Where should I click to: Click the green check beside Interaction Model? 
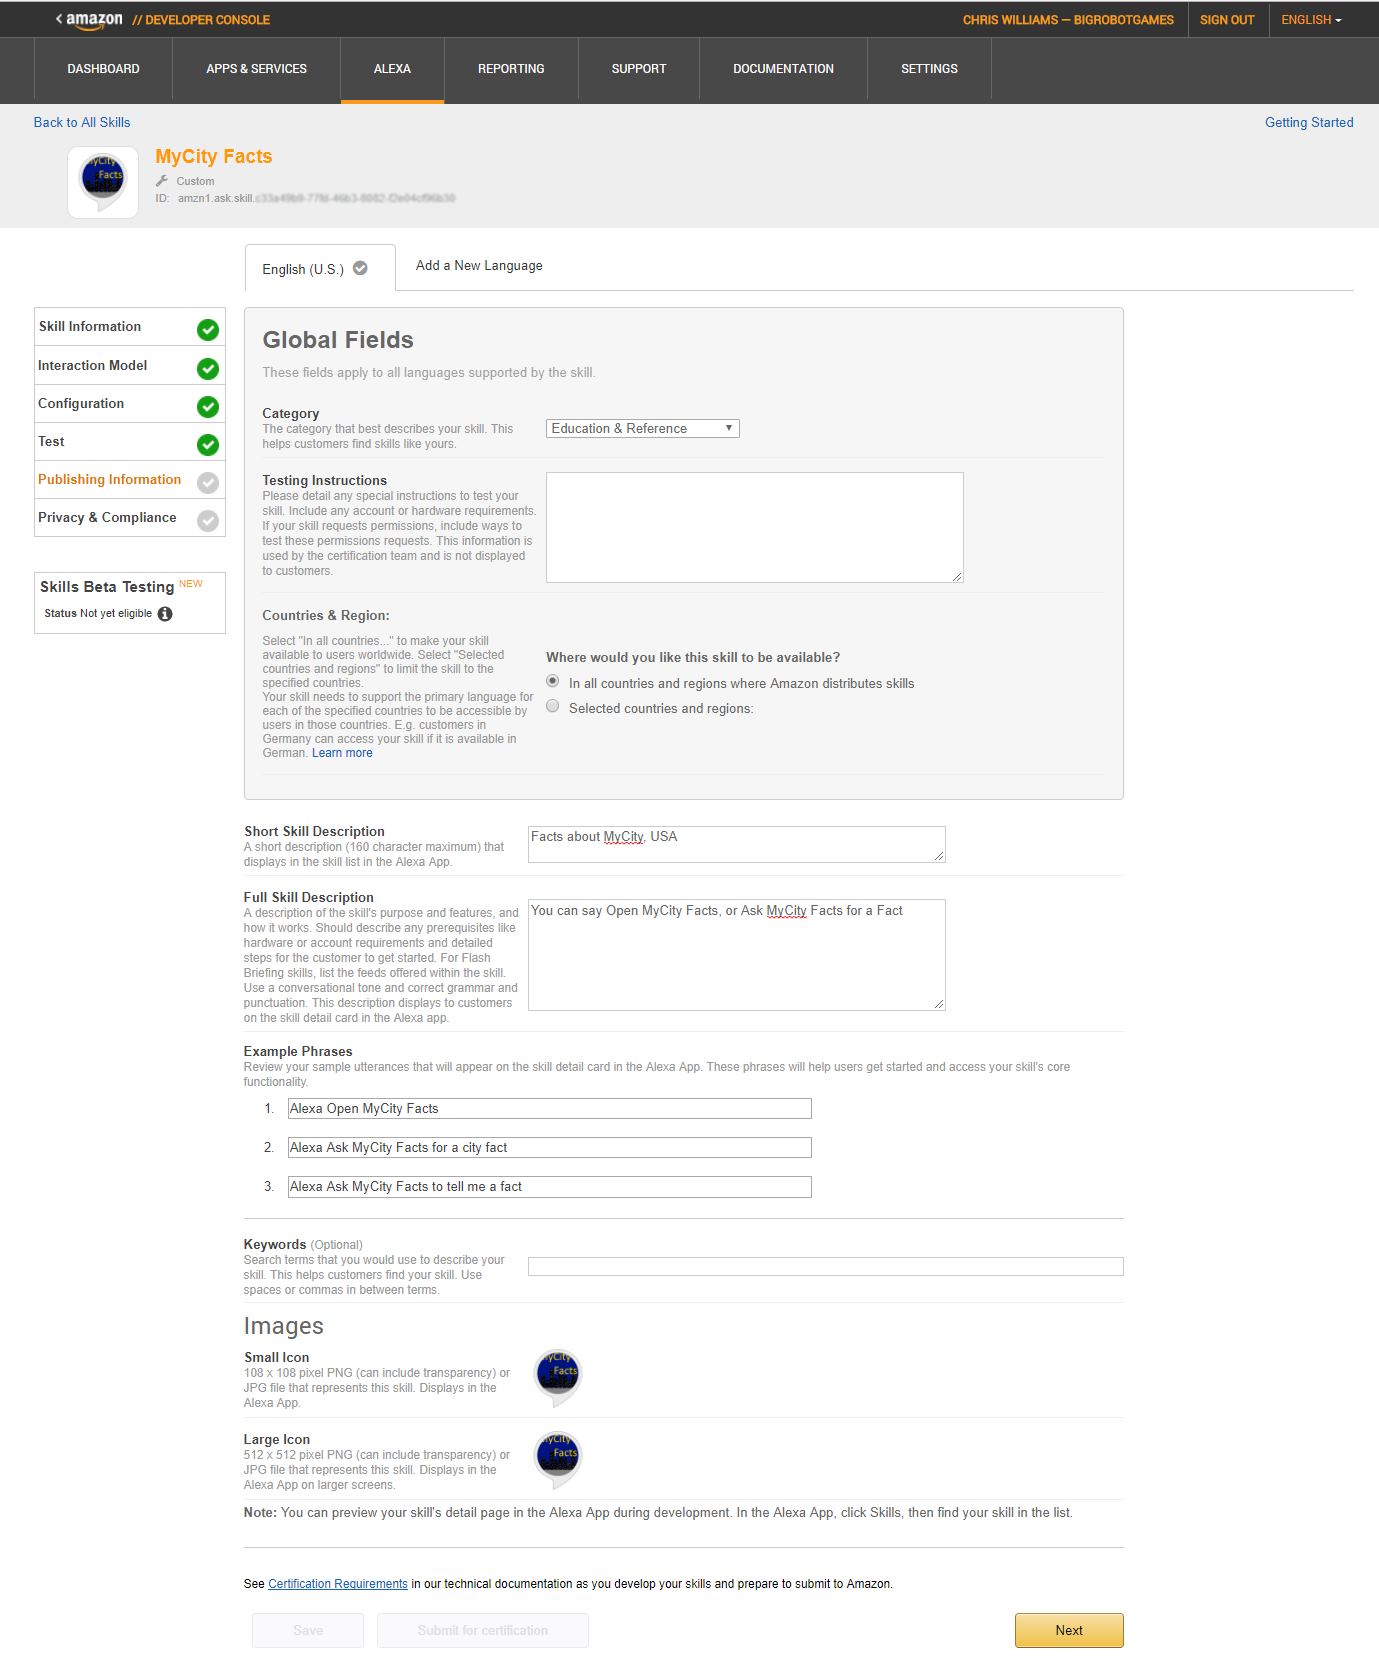(x=208, y=368)
